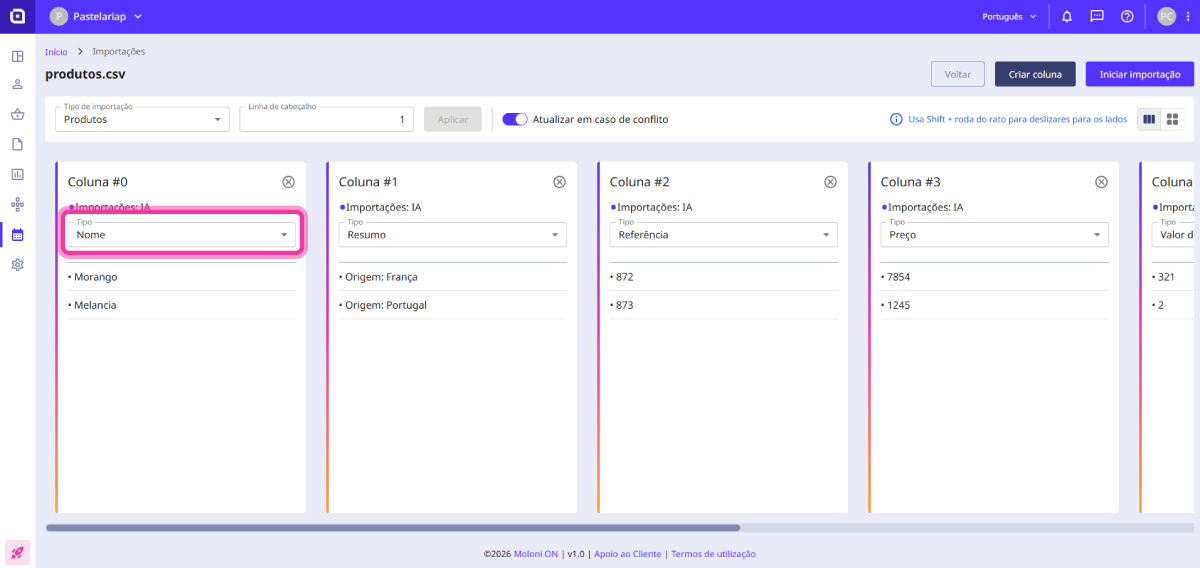Switch to columns view layout icon
Image resolution: width=1200 pixels, height=568 pixels.
point(1149,119)
